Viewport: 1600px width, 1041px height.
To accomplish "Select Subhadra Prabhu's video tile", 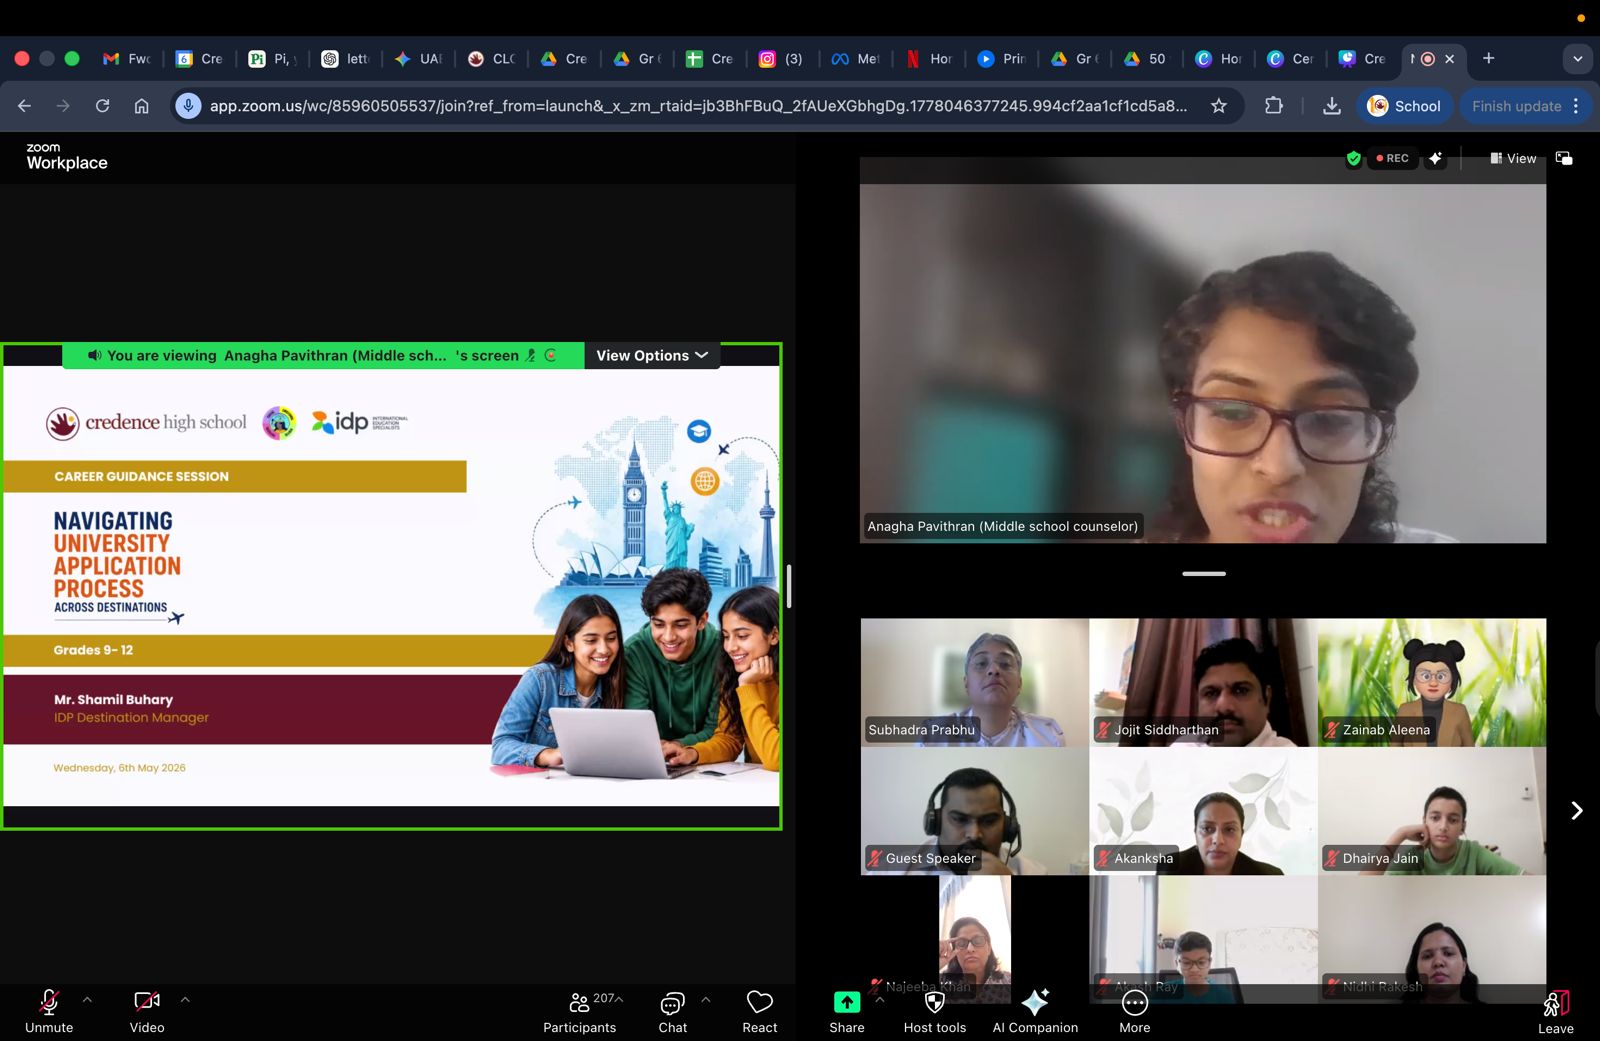I will tap(975, 682).
